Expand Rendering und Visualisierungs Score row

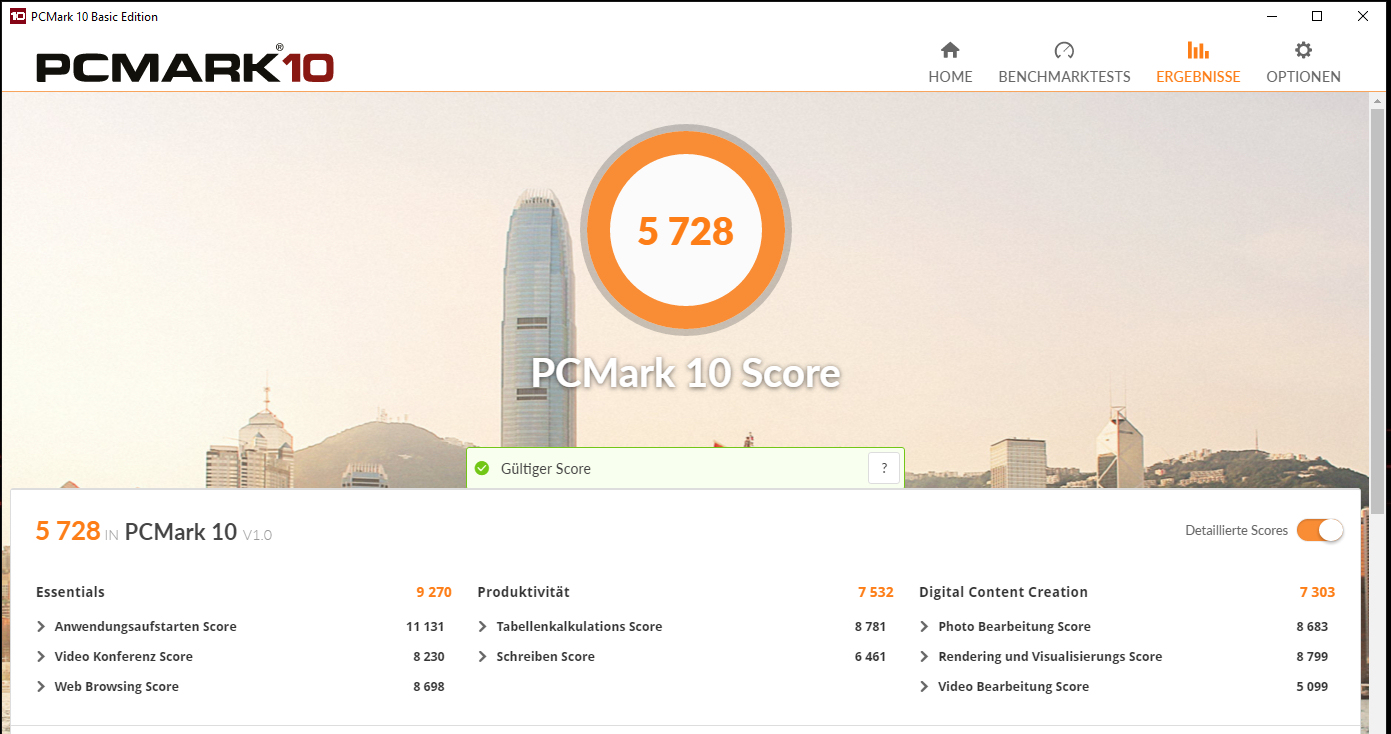[x=925, y=657]
